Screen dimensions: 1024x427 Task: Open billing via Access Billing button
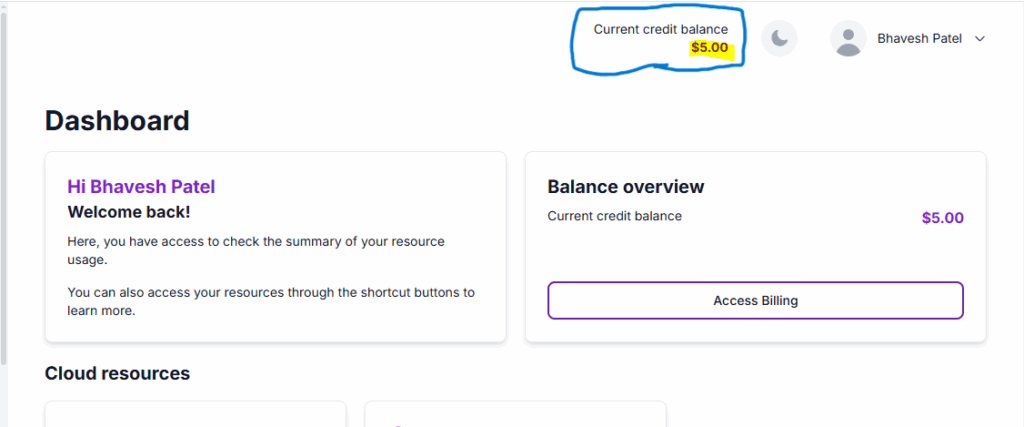coord(755,300)
